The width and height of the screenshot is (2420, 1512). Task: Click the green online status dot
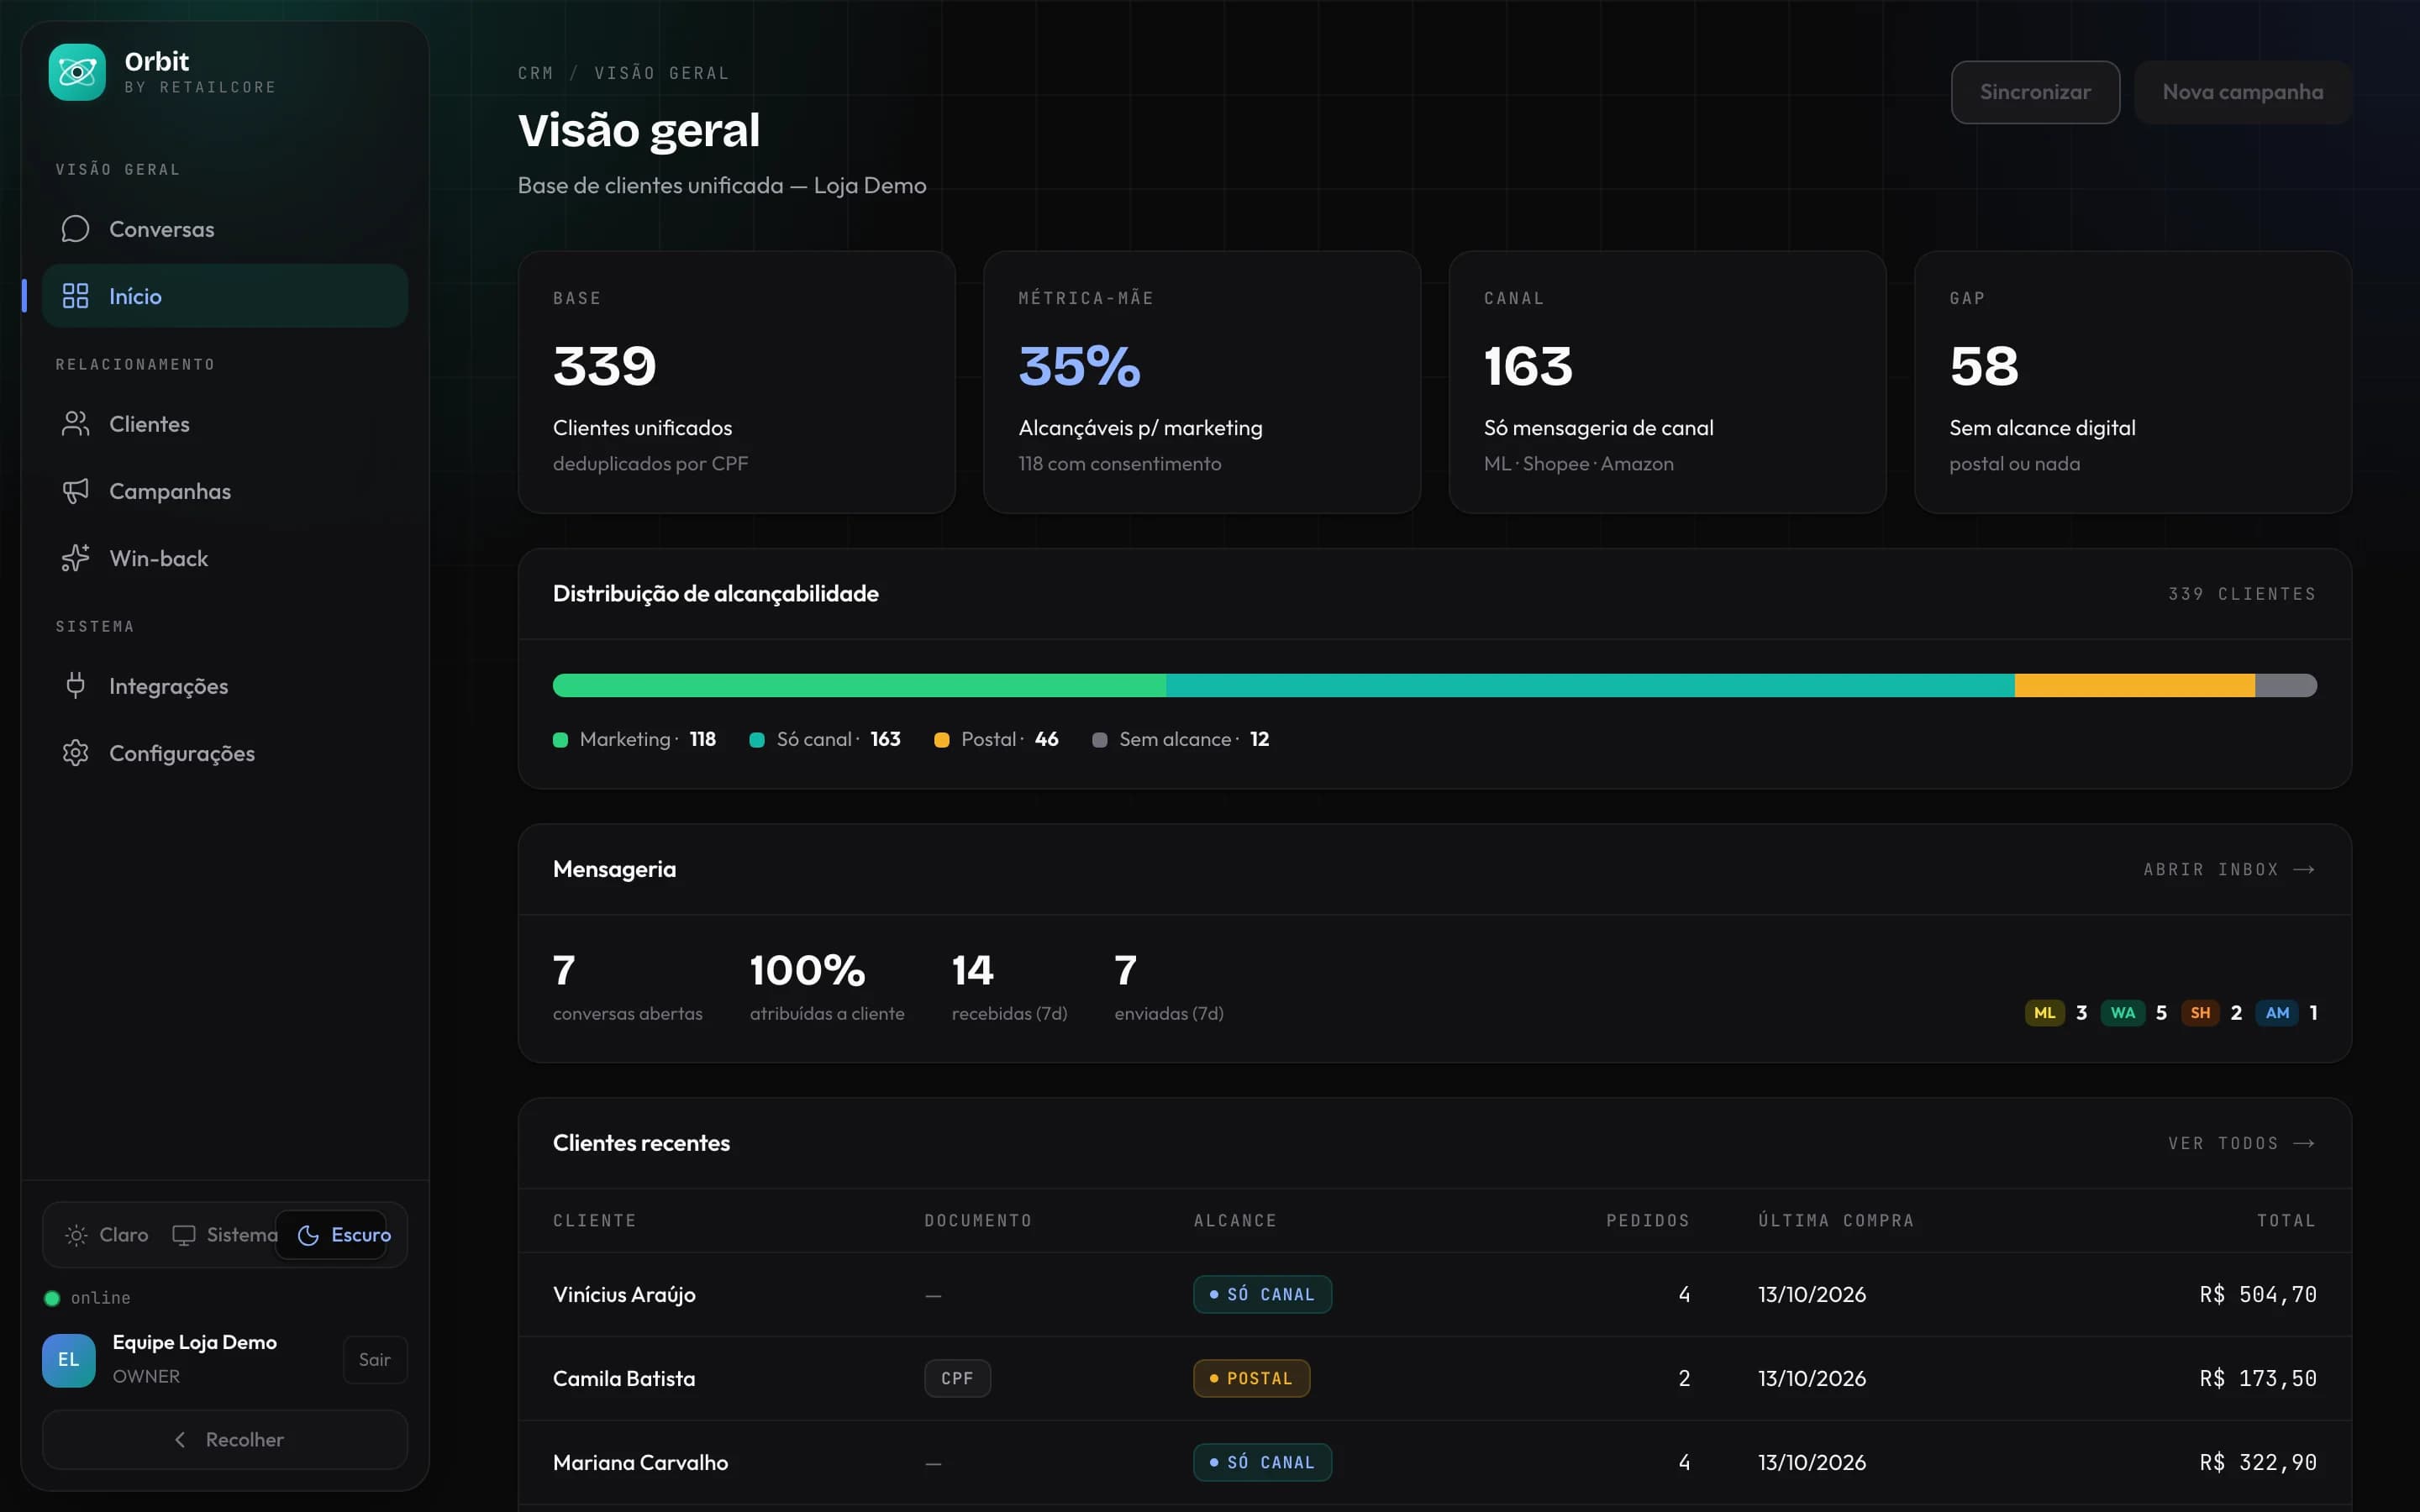click(52, 1298)
